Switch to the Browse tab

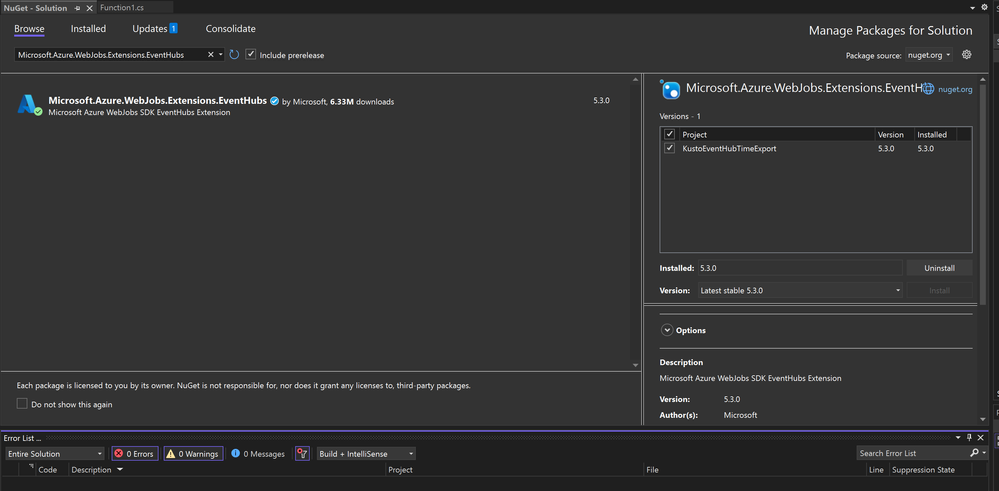tap(29, 29)
